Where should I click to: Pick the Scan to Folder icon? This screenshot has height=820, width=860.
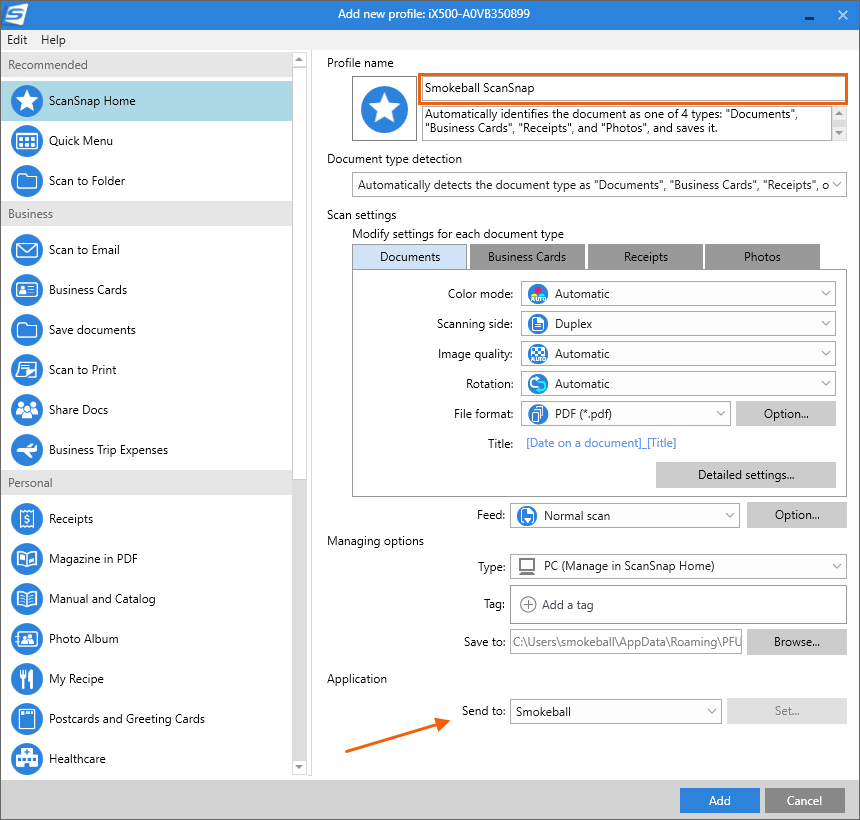point(26,181)
